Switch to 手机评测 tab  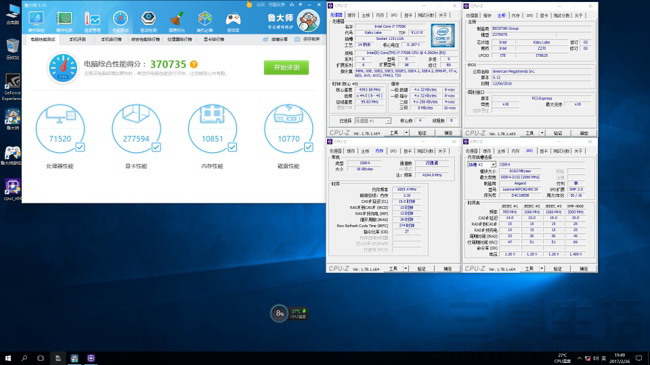(x=78, y=39)
